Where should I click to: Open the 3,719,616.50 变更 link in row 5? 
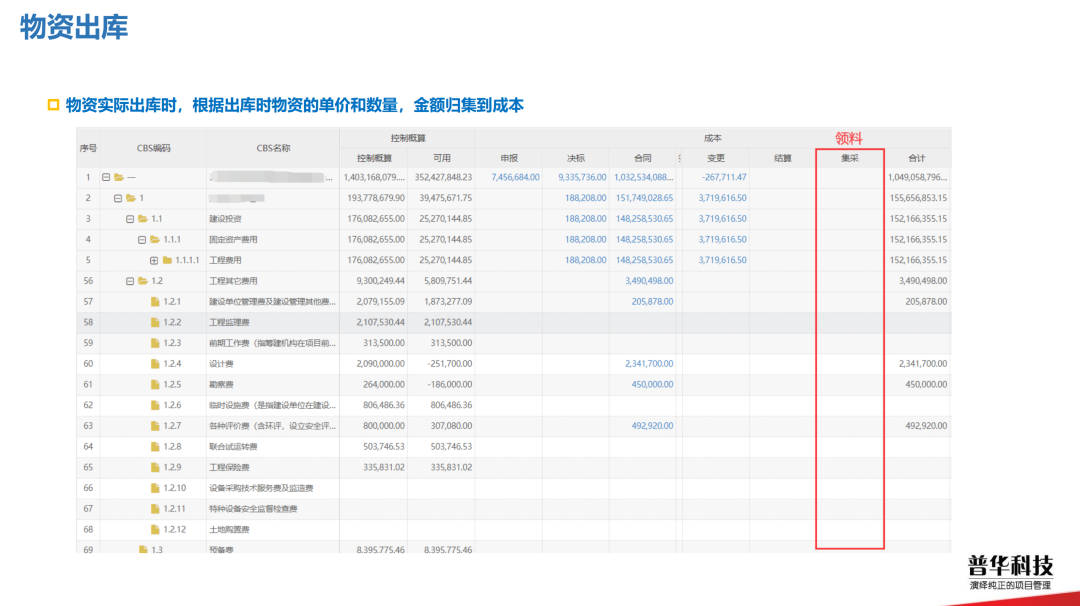pyautogui.click(x=723, y=260)
